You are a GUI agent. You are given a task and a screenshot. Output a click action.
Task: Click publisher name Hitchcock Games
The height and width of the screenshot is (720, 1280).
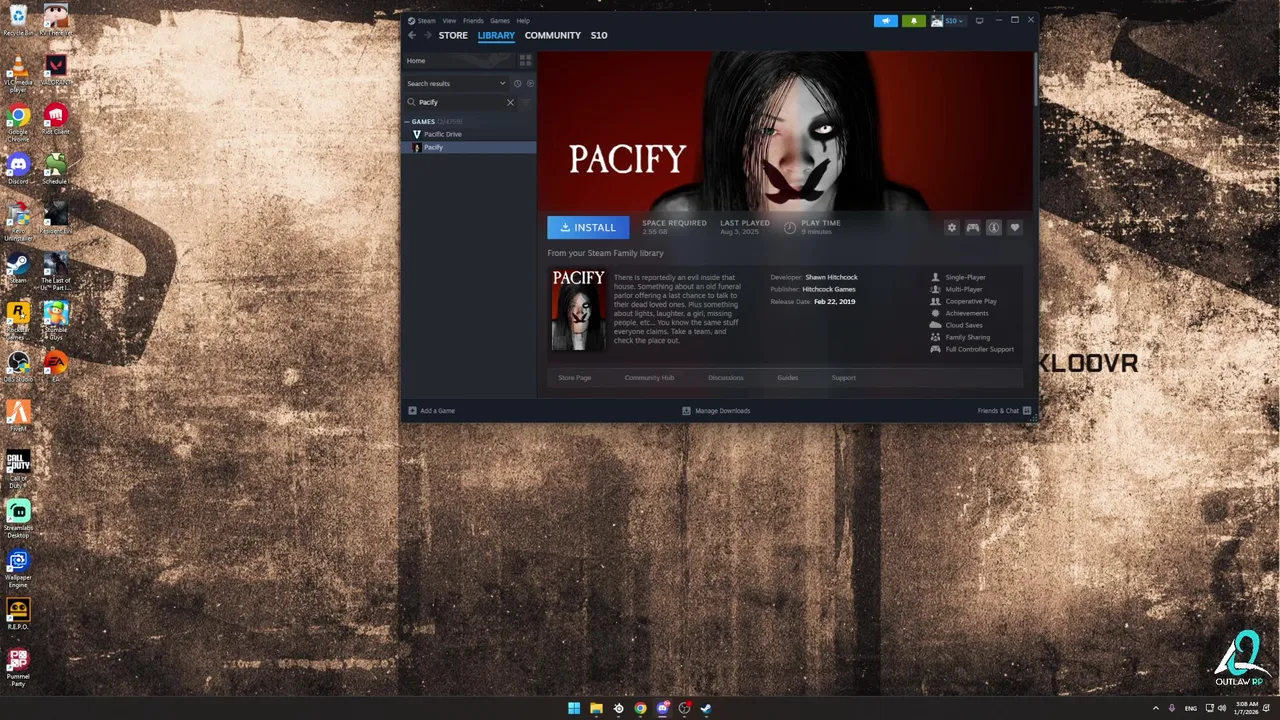pos(829,289)
